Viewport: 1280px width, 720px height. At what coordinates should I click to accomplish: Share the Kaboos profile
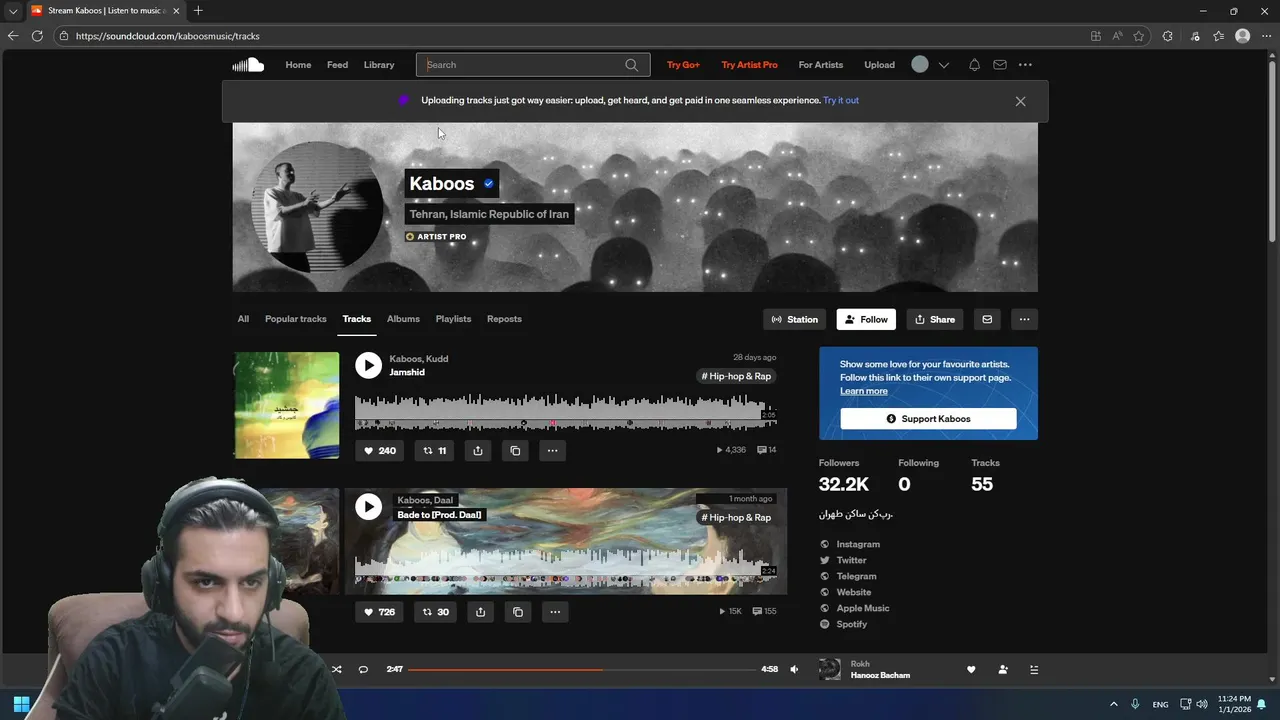click(935, 320)
